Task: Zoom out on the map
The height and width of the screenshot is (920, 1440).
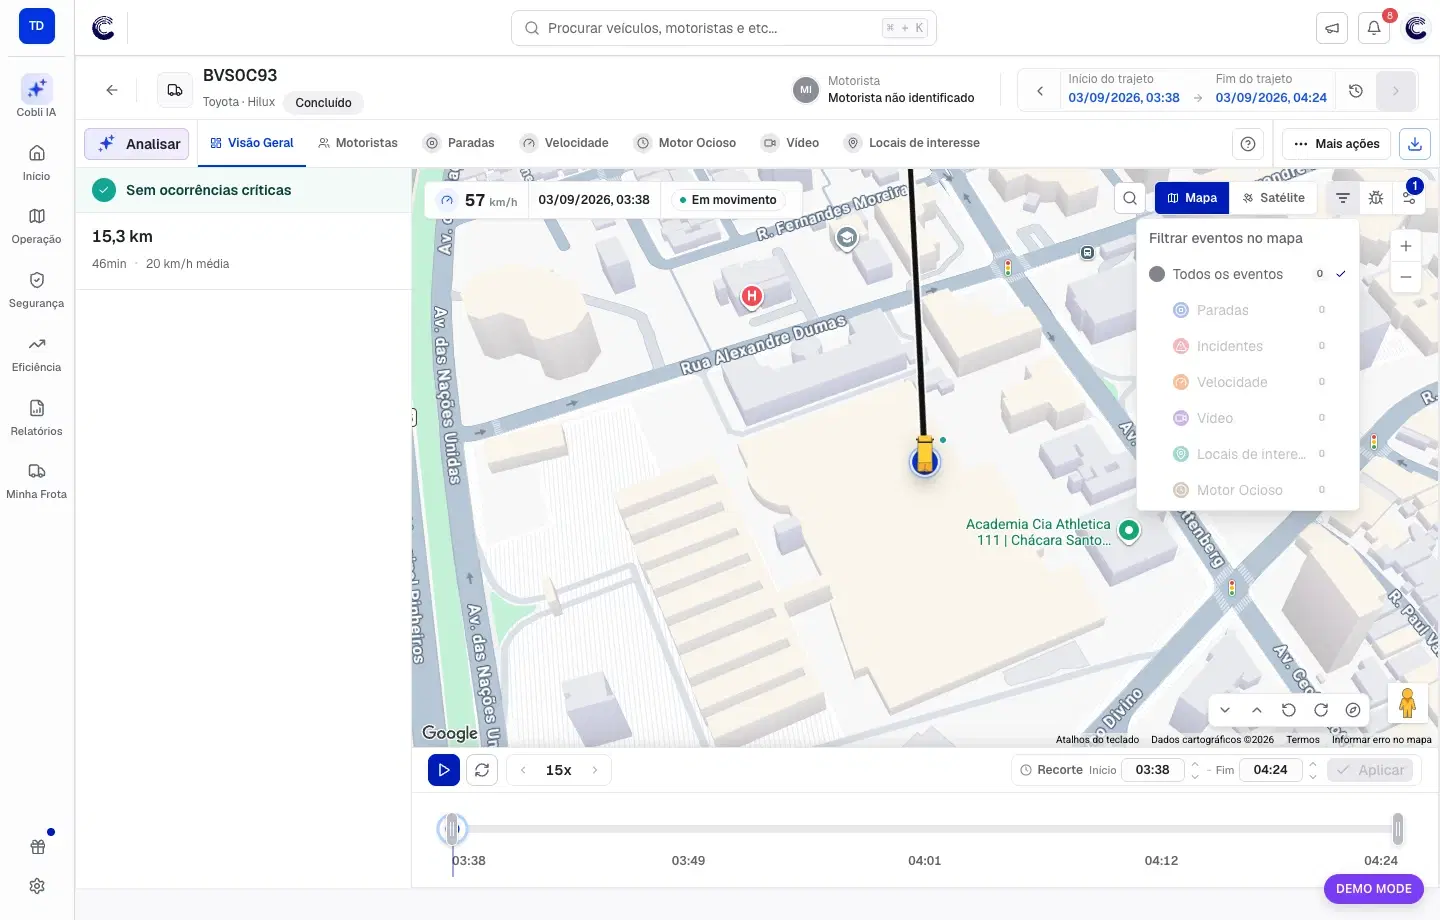Action: 1406,277
